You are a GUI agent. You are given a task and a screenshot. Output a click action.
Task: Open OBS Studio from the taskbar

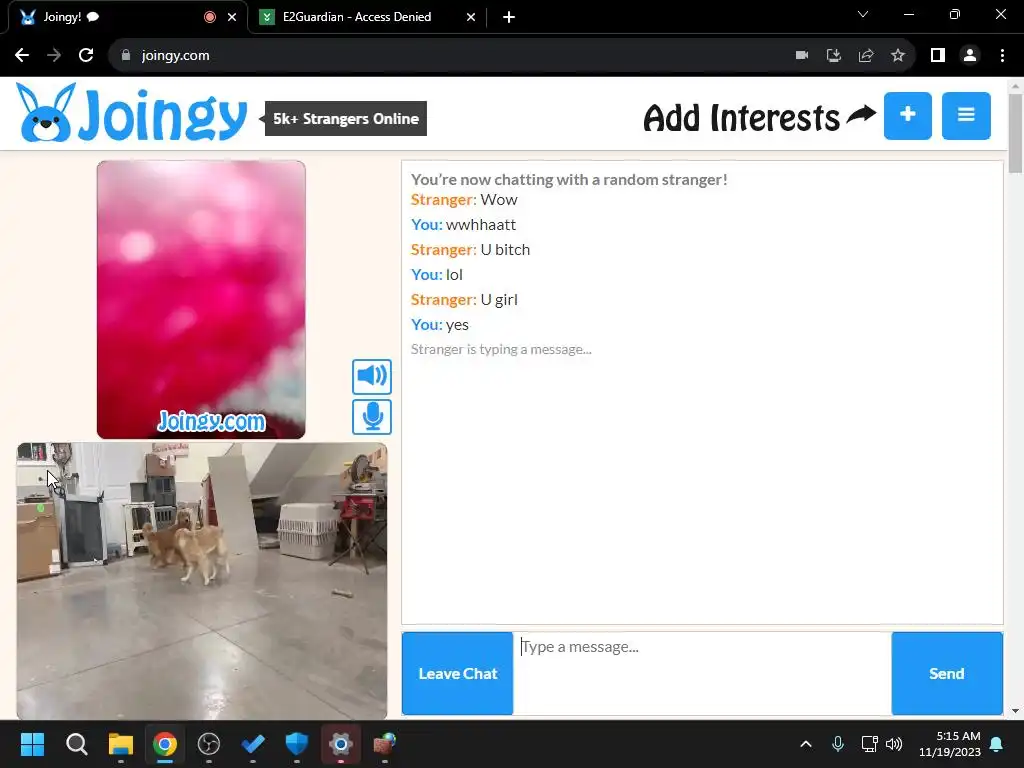click(x=209, y=744)
